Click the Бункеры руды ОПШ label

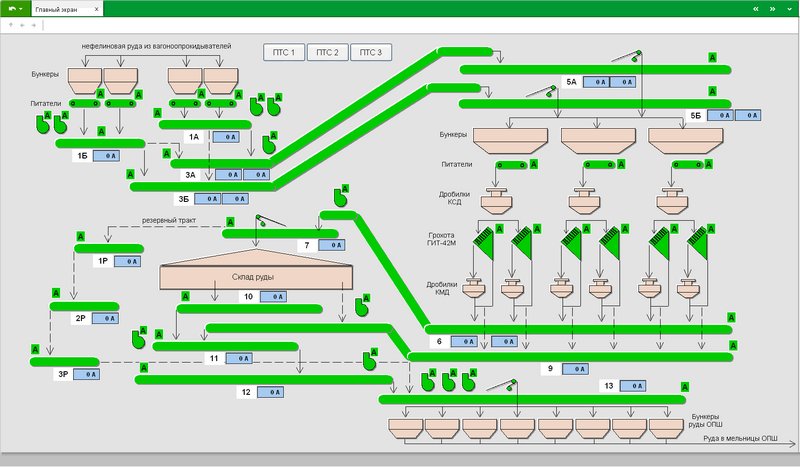coord(705,421)
